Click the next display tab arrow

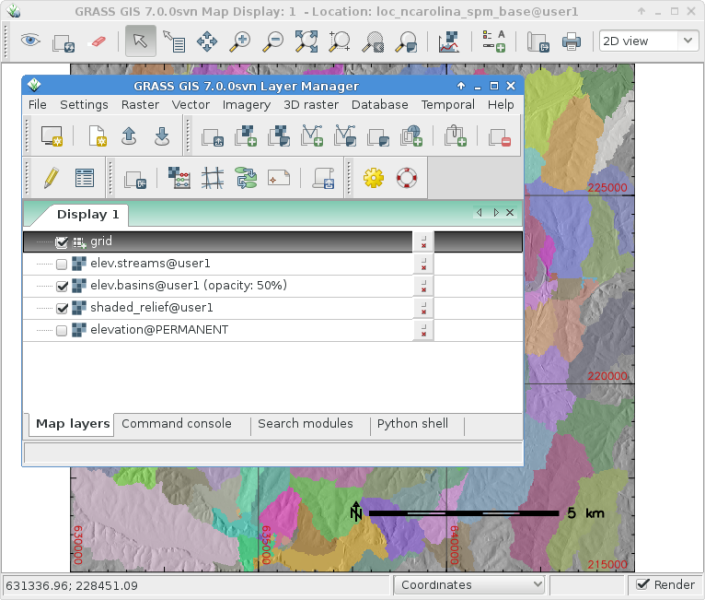[495, 212]
